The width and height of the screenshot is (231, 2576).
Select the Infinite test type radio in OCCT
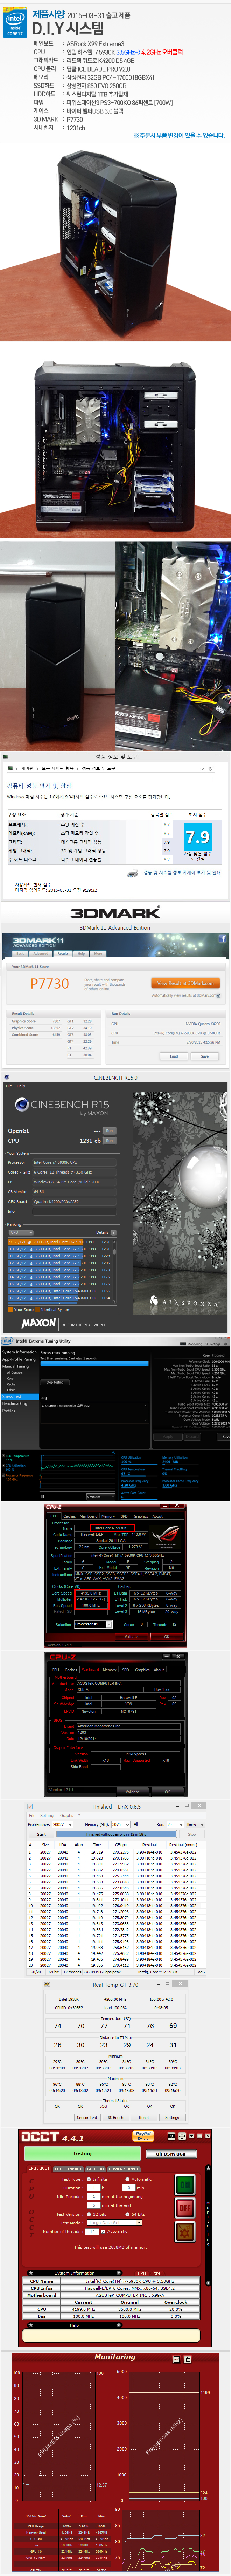pyautogui.click(x=89, y=2179)
